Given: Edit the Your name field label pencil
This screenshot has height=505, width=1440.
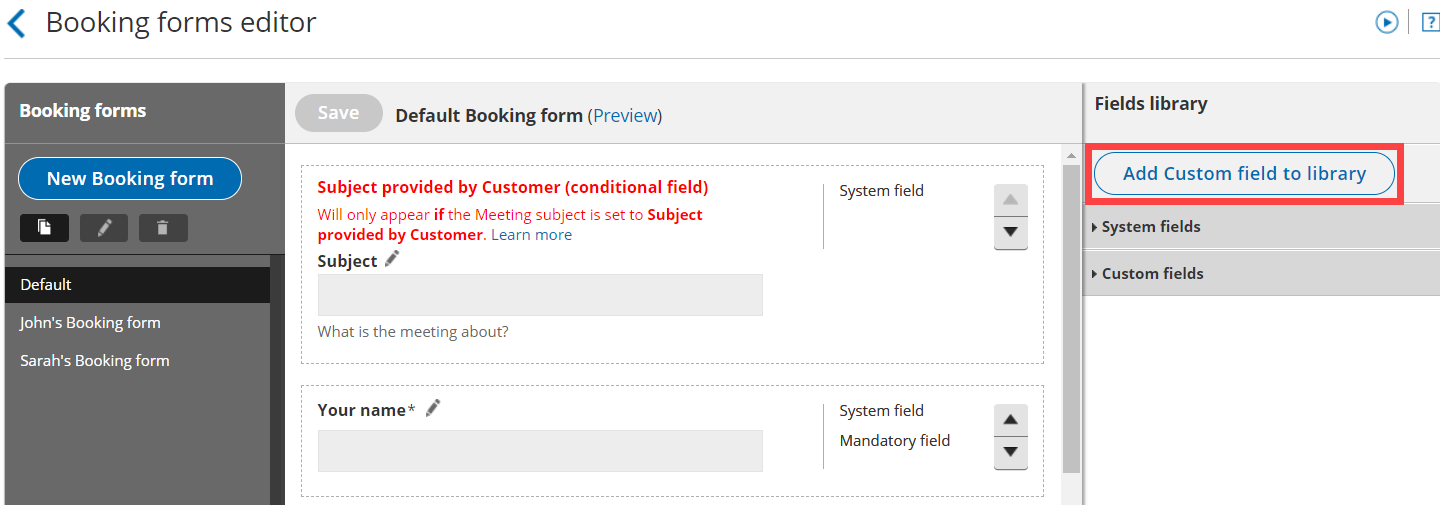Looking at the screenshot, I should pos(432,408).
